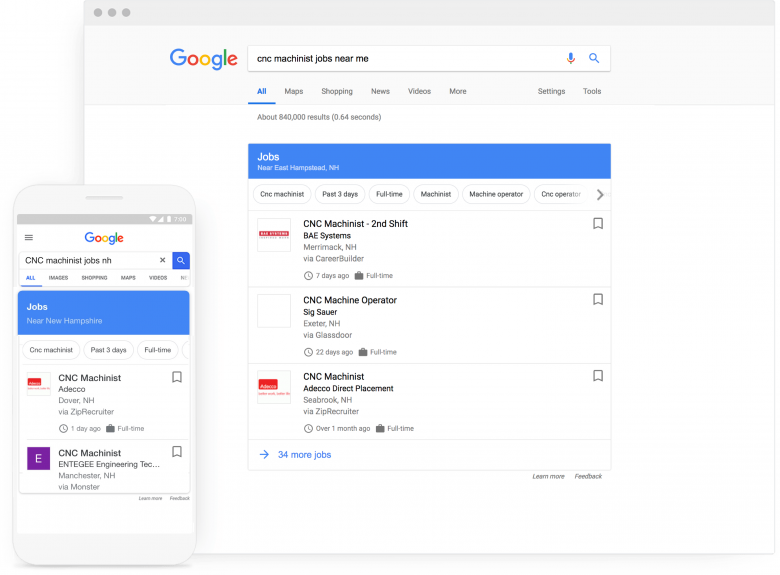Switch to IMAGES tab on phone
Image resolution: width=780 pixels, height=575 pixels.
58,278
